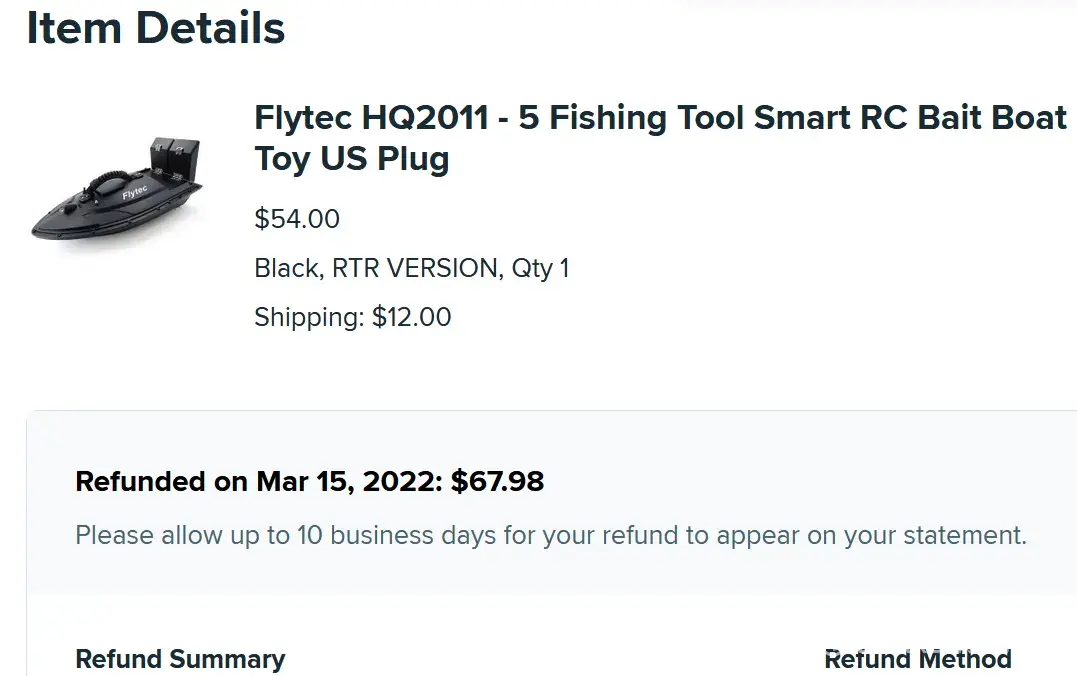The image size is (1077, 676).
Task: Click the "Toy US Plug" title line
Action: pos(352,159)
